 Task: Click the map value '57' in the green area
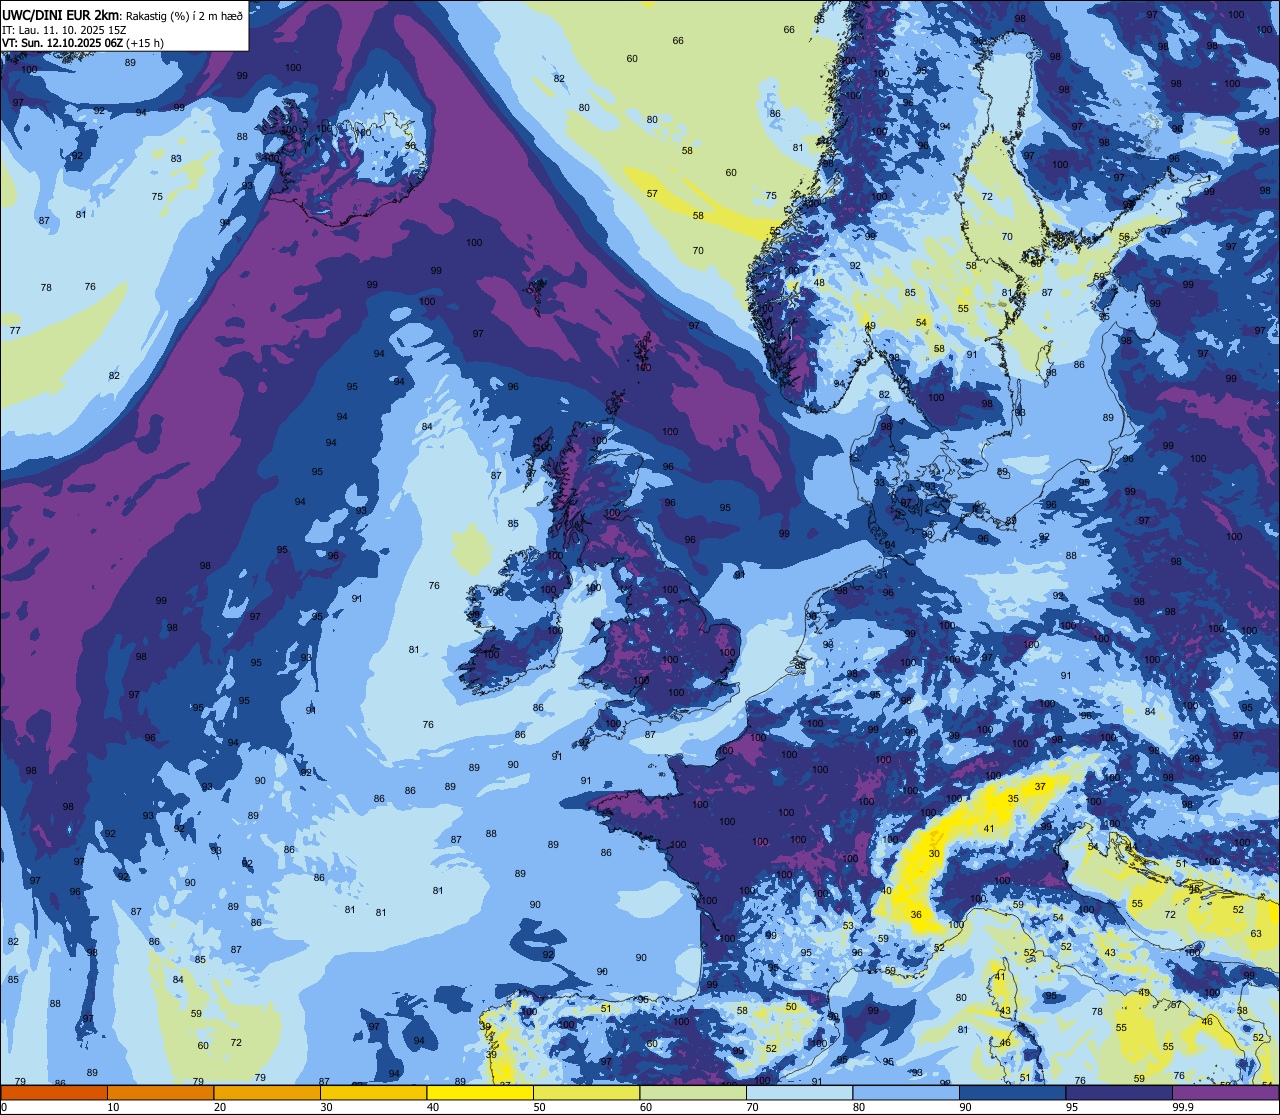(652, 193)
